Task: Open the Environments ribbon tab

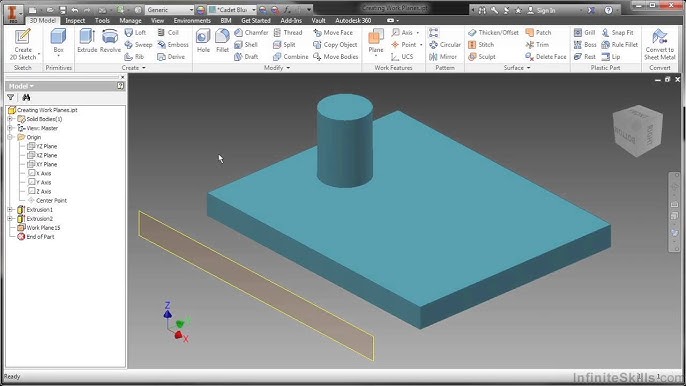Action: [x=192, y=21]
